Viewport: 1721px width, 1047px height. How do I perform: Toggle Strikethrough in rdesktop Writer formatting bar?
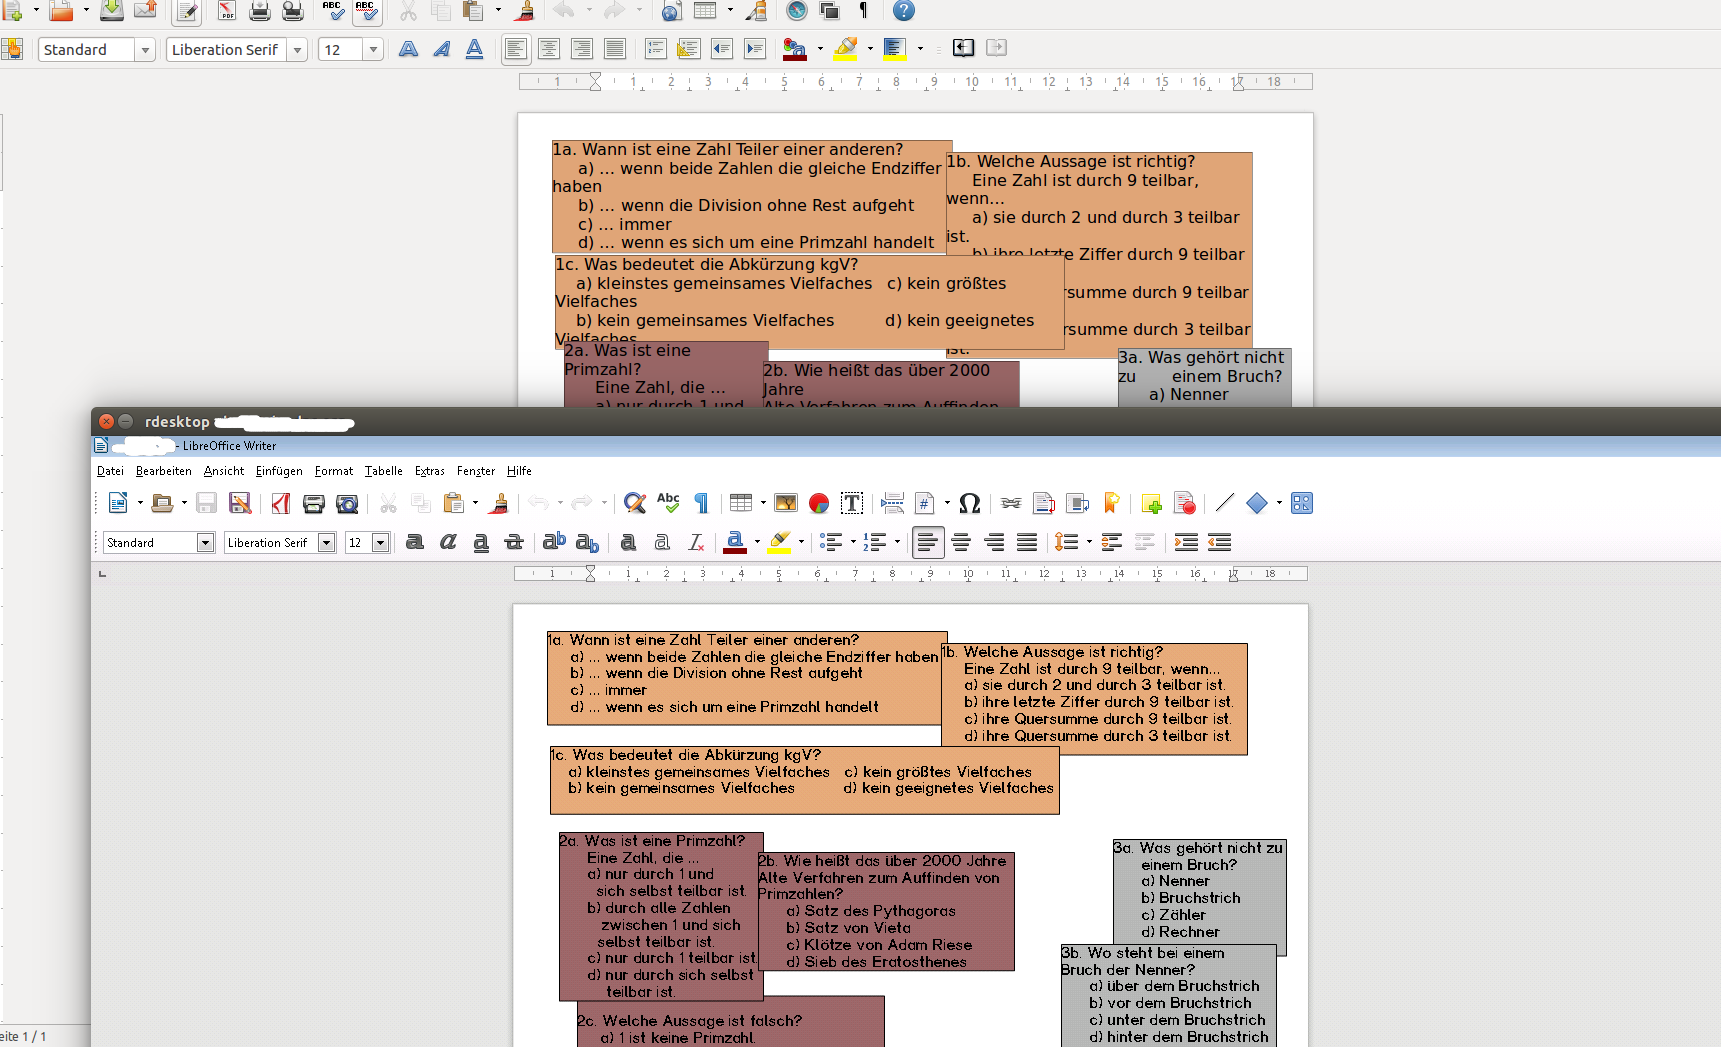point(514,542)
